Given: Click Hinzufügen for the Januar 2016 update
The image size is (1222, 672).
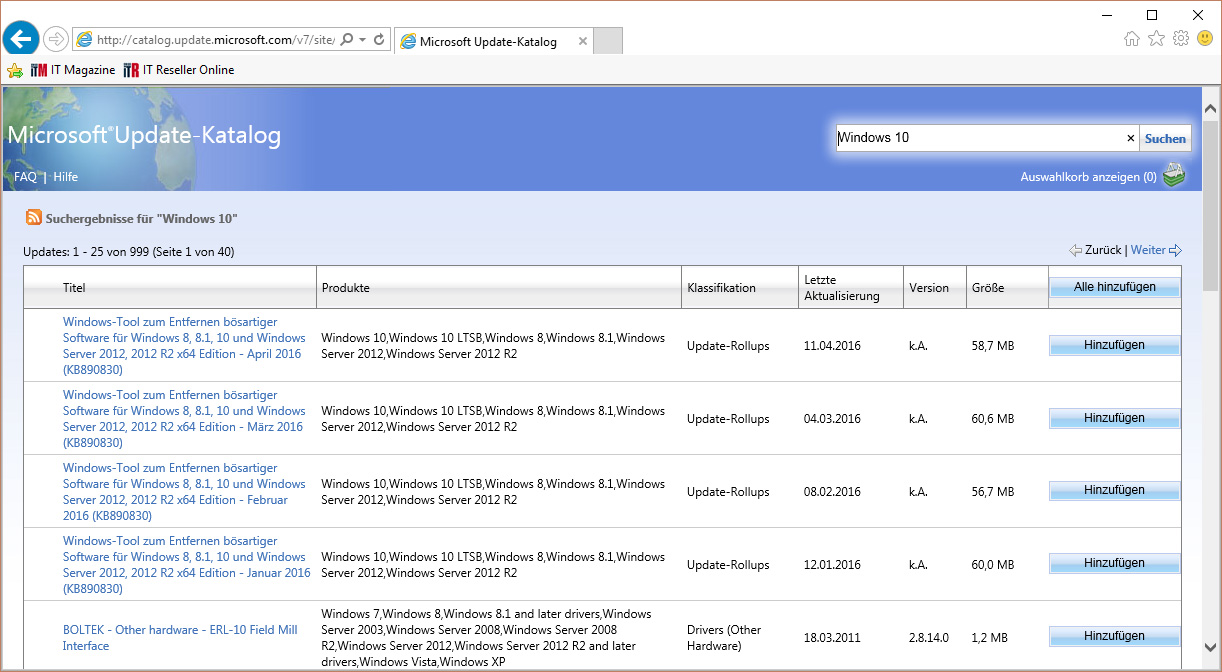Looking at the screenshot, I should pyautogui.click(x=1114, y=564).
